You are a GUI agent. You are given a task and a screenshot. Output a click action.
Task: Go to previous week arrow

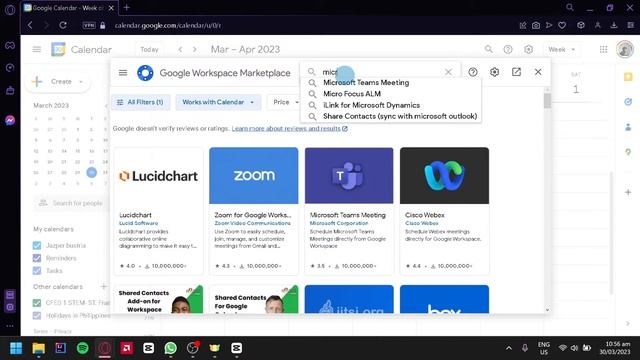[x=180, y=49]
